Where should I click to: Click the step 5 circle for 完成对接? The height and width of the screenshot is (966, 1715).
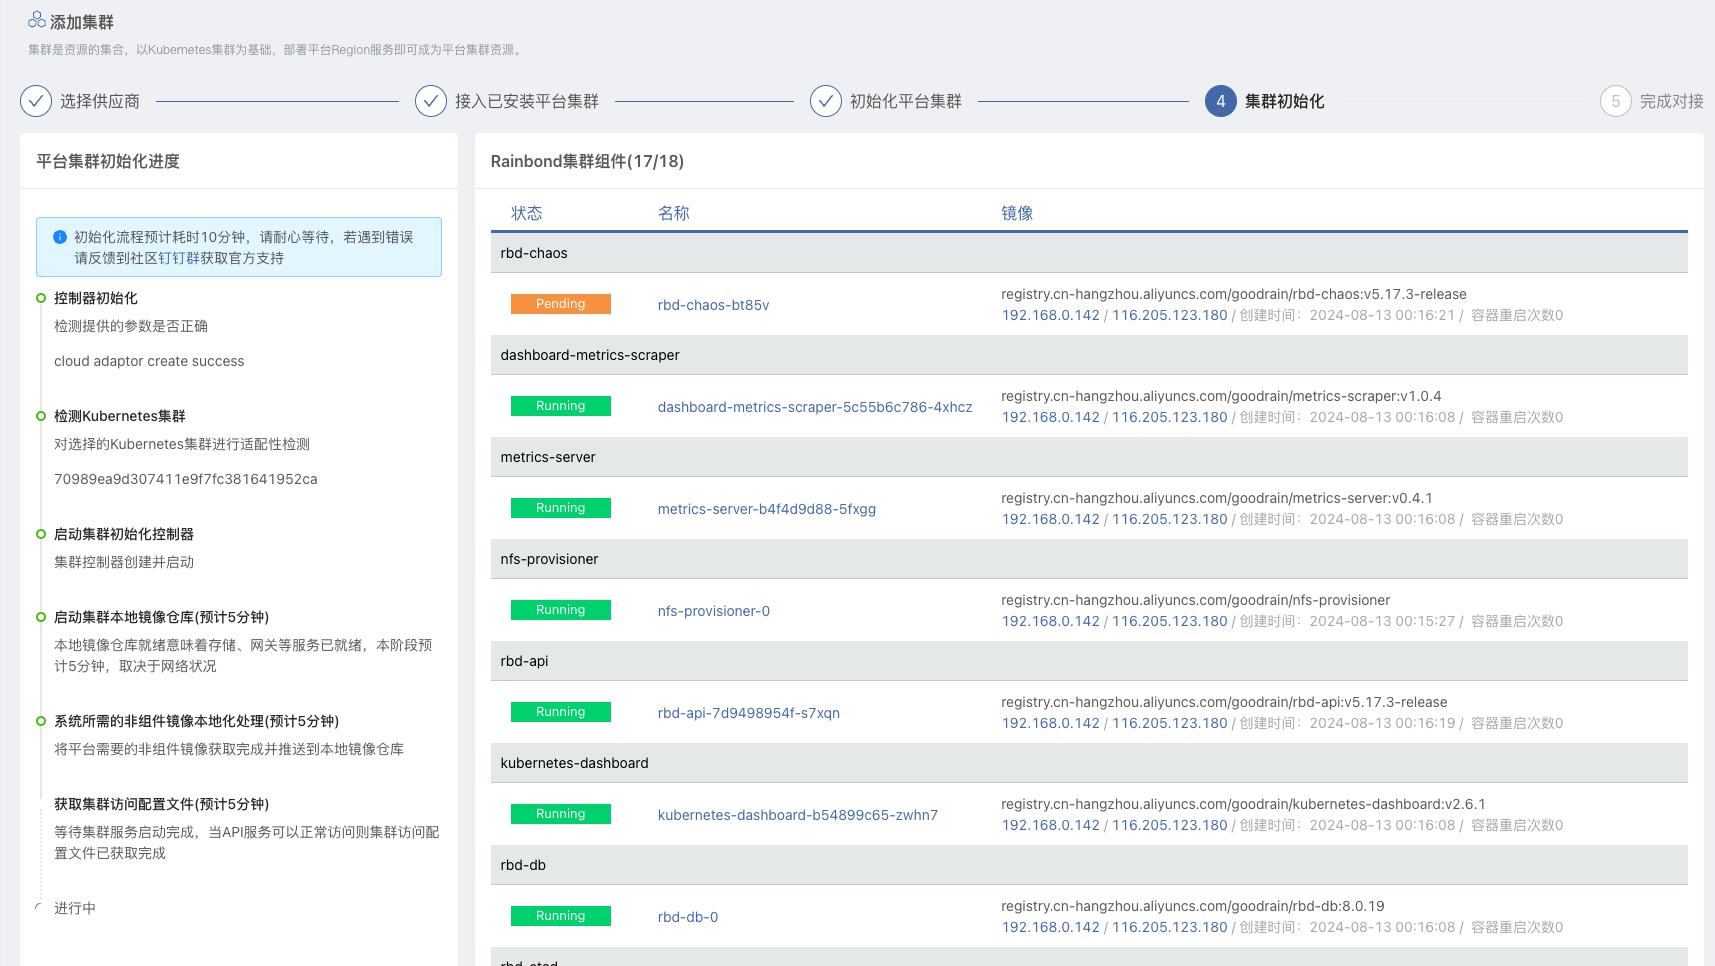(1616, 101)
